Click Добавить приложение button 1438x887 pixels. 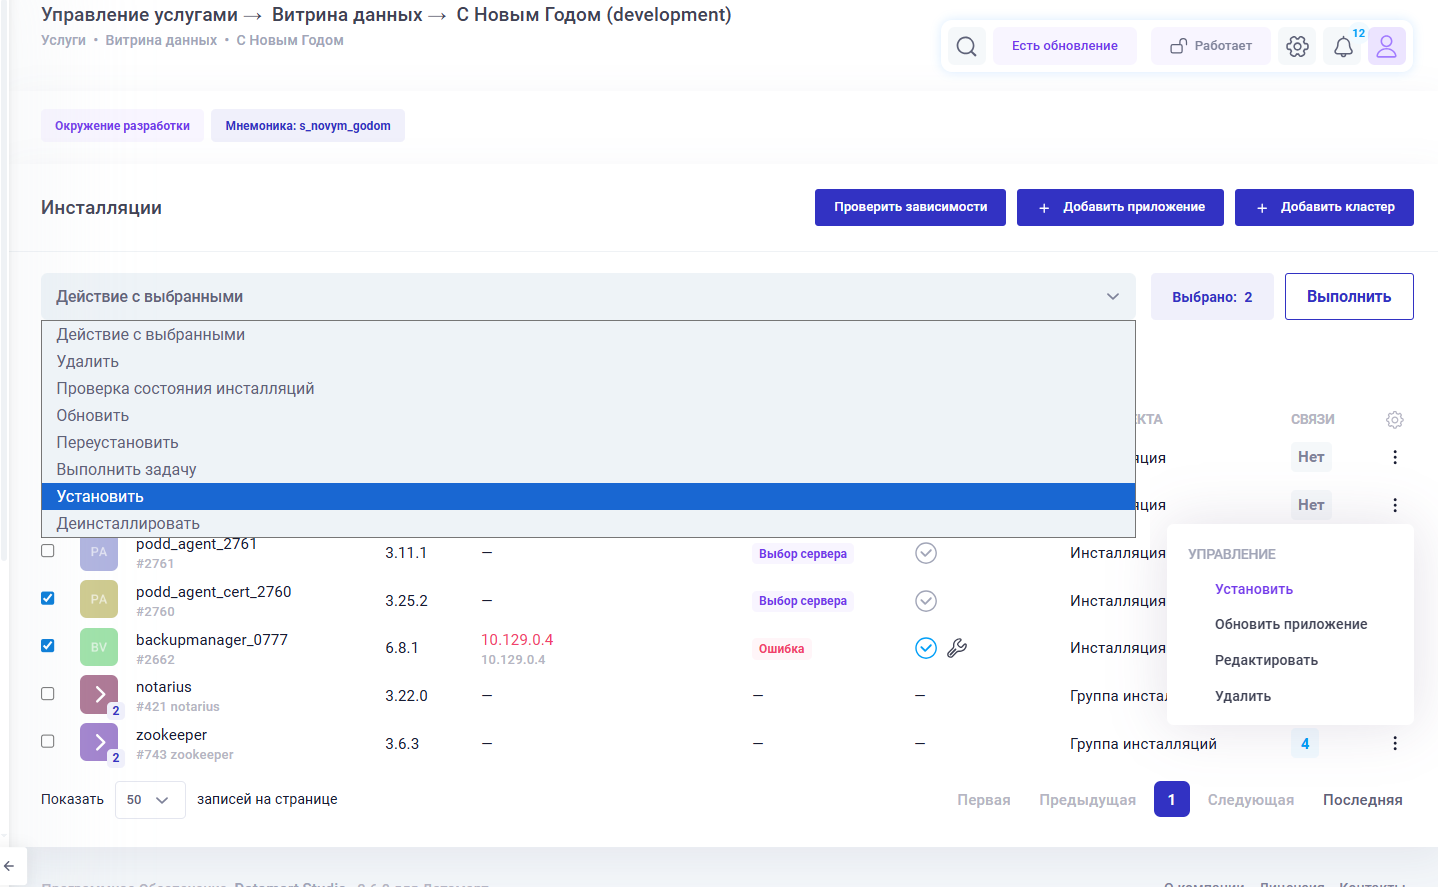[x=1120, y=208]
